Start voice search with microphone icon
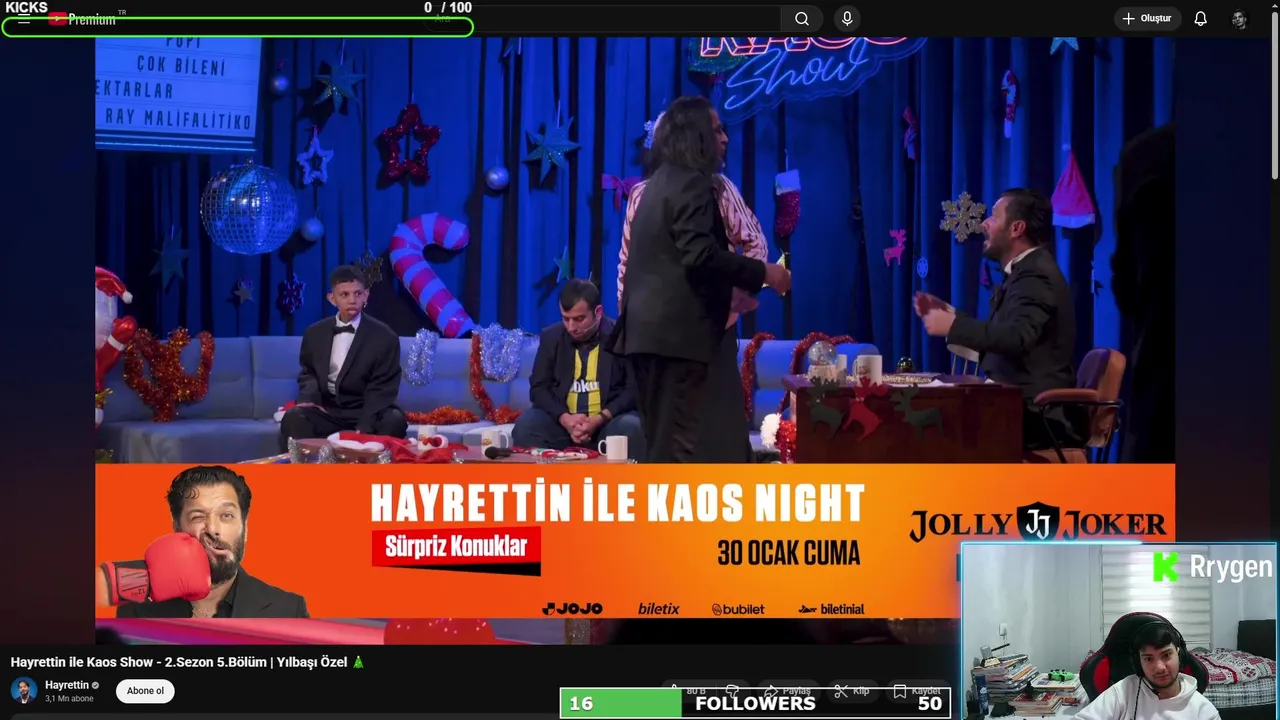 tap(847, 19)
